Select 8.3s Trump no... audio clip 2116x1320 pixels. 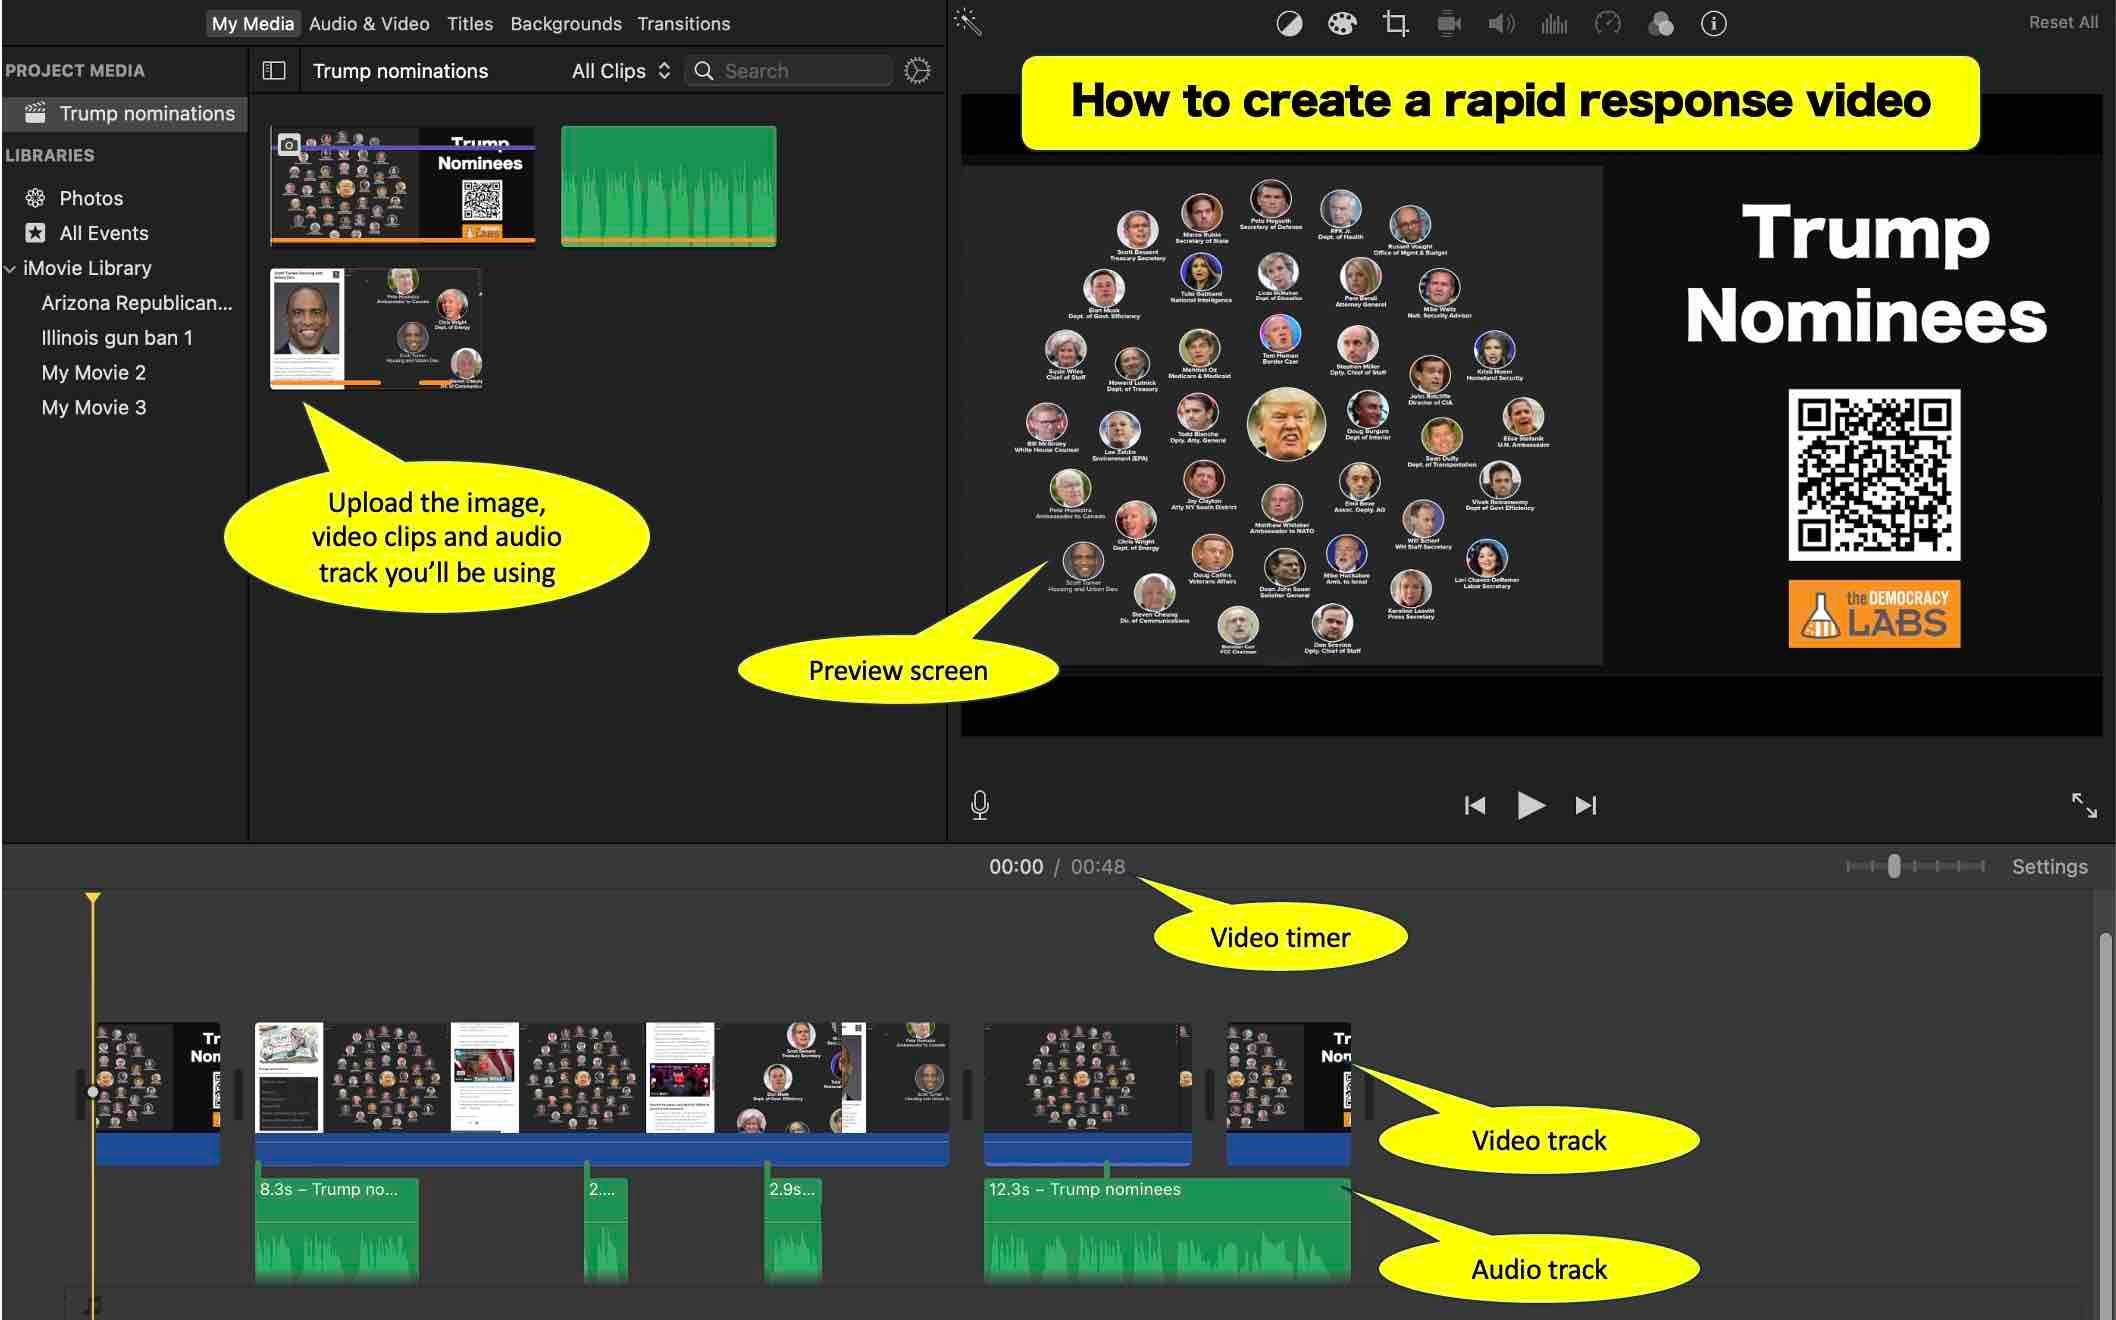click(x=337, y=1230)
